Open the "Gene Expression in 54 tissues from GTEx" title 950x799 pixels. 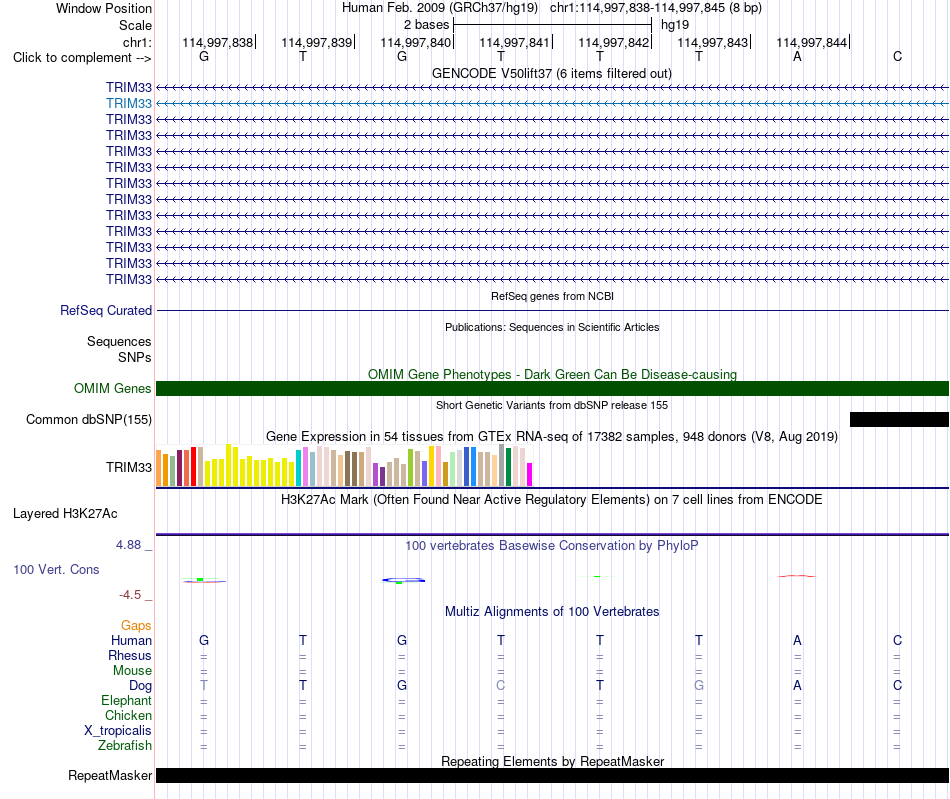coord(552,437)
